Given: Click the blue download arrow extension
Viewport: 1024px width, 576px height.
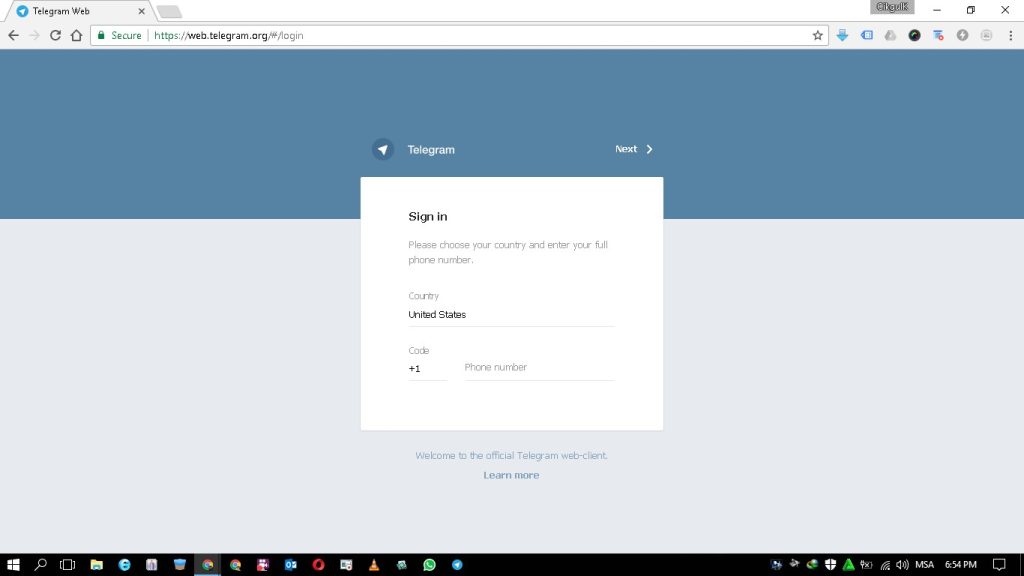Looking at the screenshot, I should coord(842,35).
